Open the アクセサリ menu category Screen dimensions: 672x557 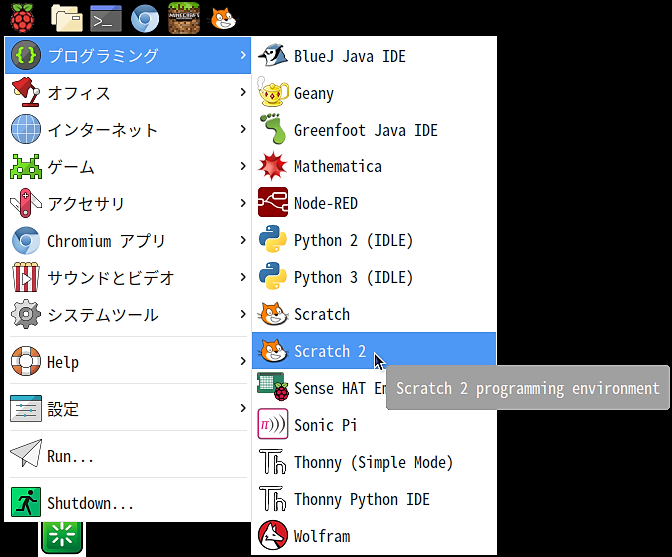(128, 203)
